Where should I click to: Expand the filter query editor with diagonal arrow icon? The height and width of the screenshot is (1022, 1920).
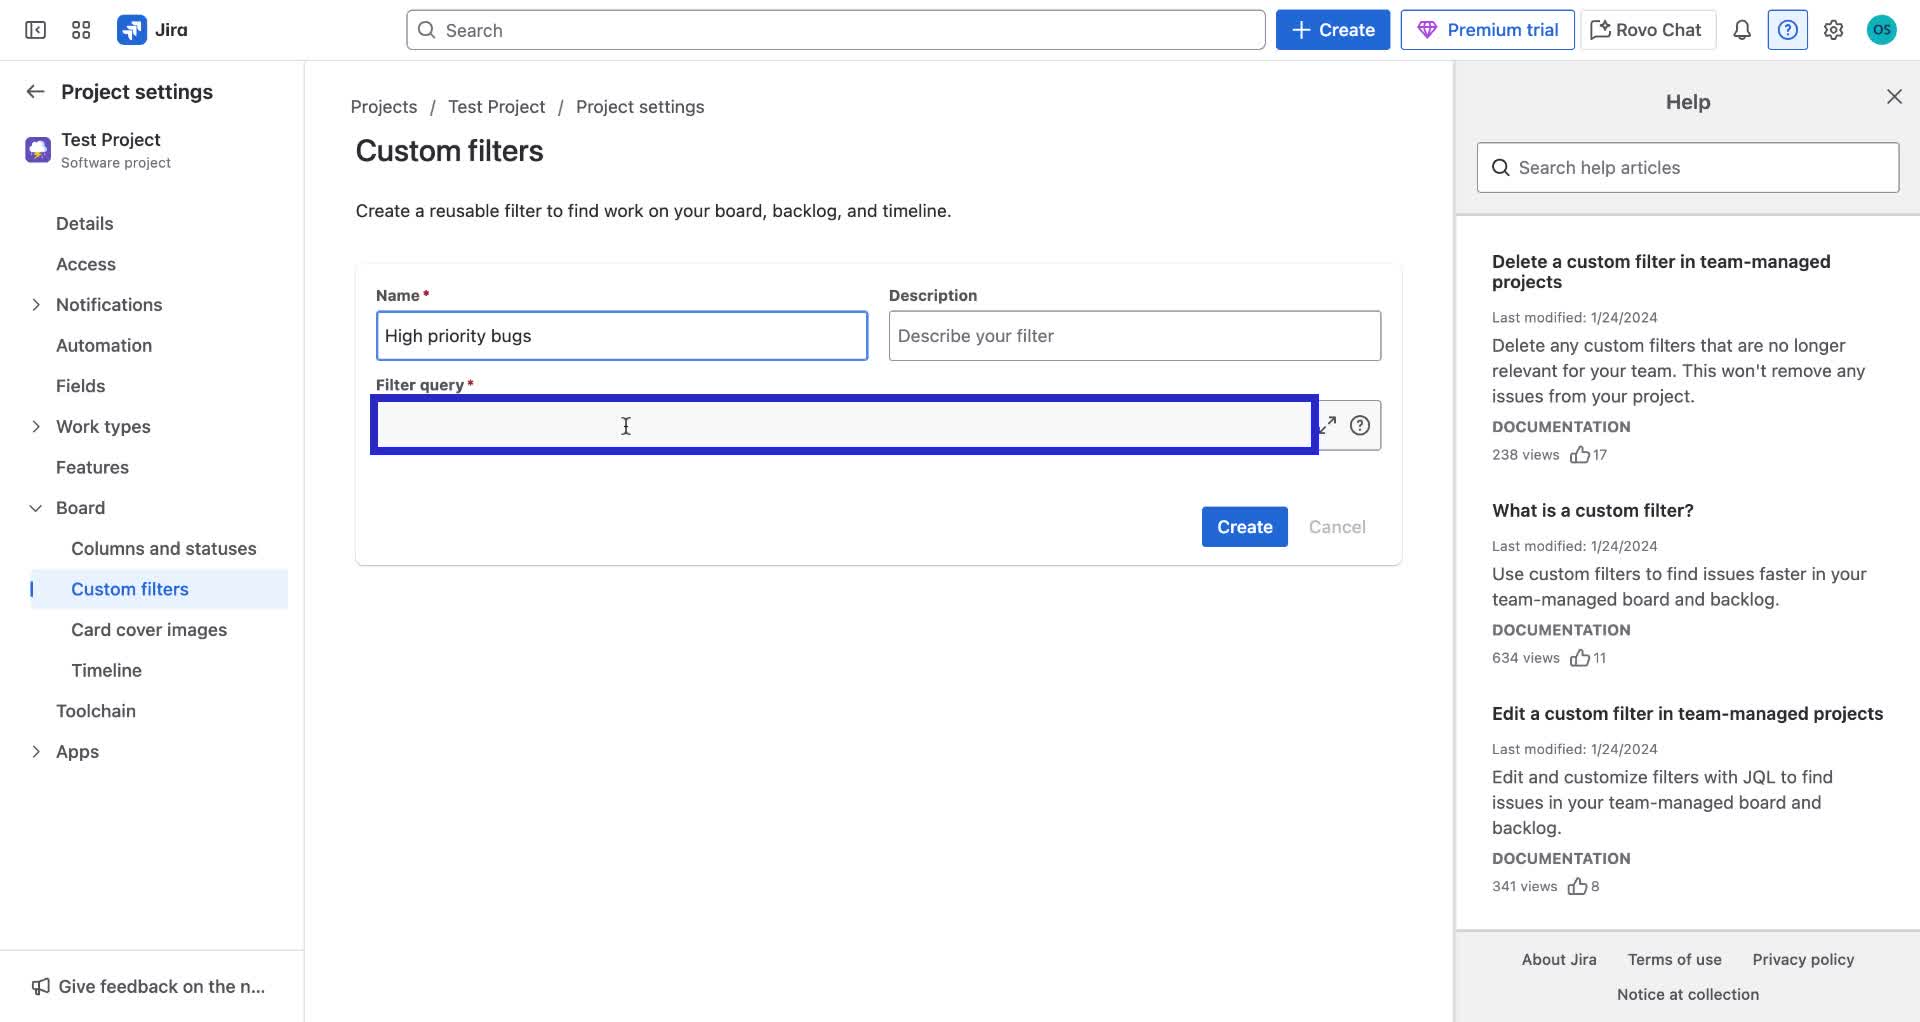tap(1327, 424)
